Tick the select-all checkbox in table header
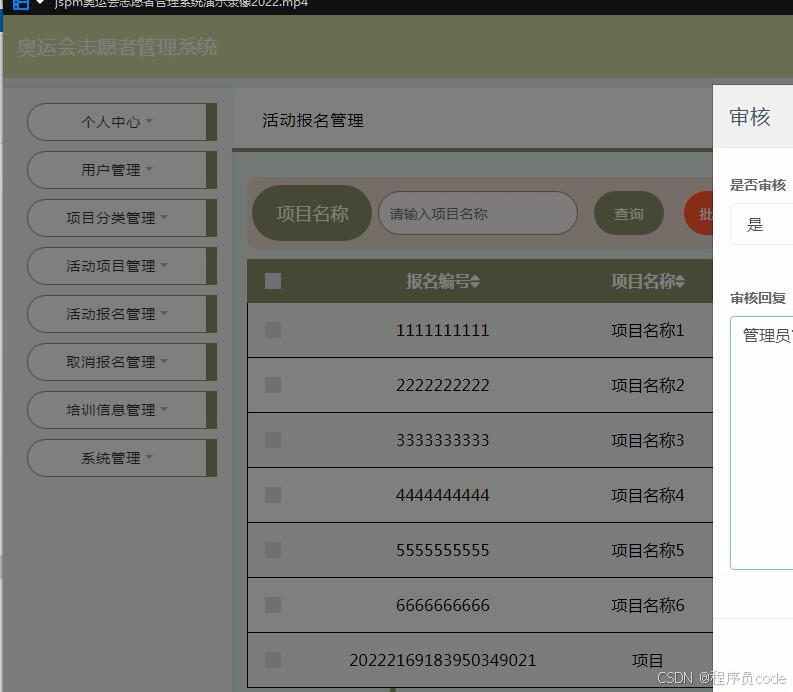793x692 pixels. click(273, 281)
